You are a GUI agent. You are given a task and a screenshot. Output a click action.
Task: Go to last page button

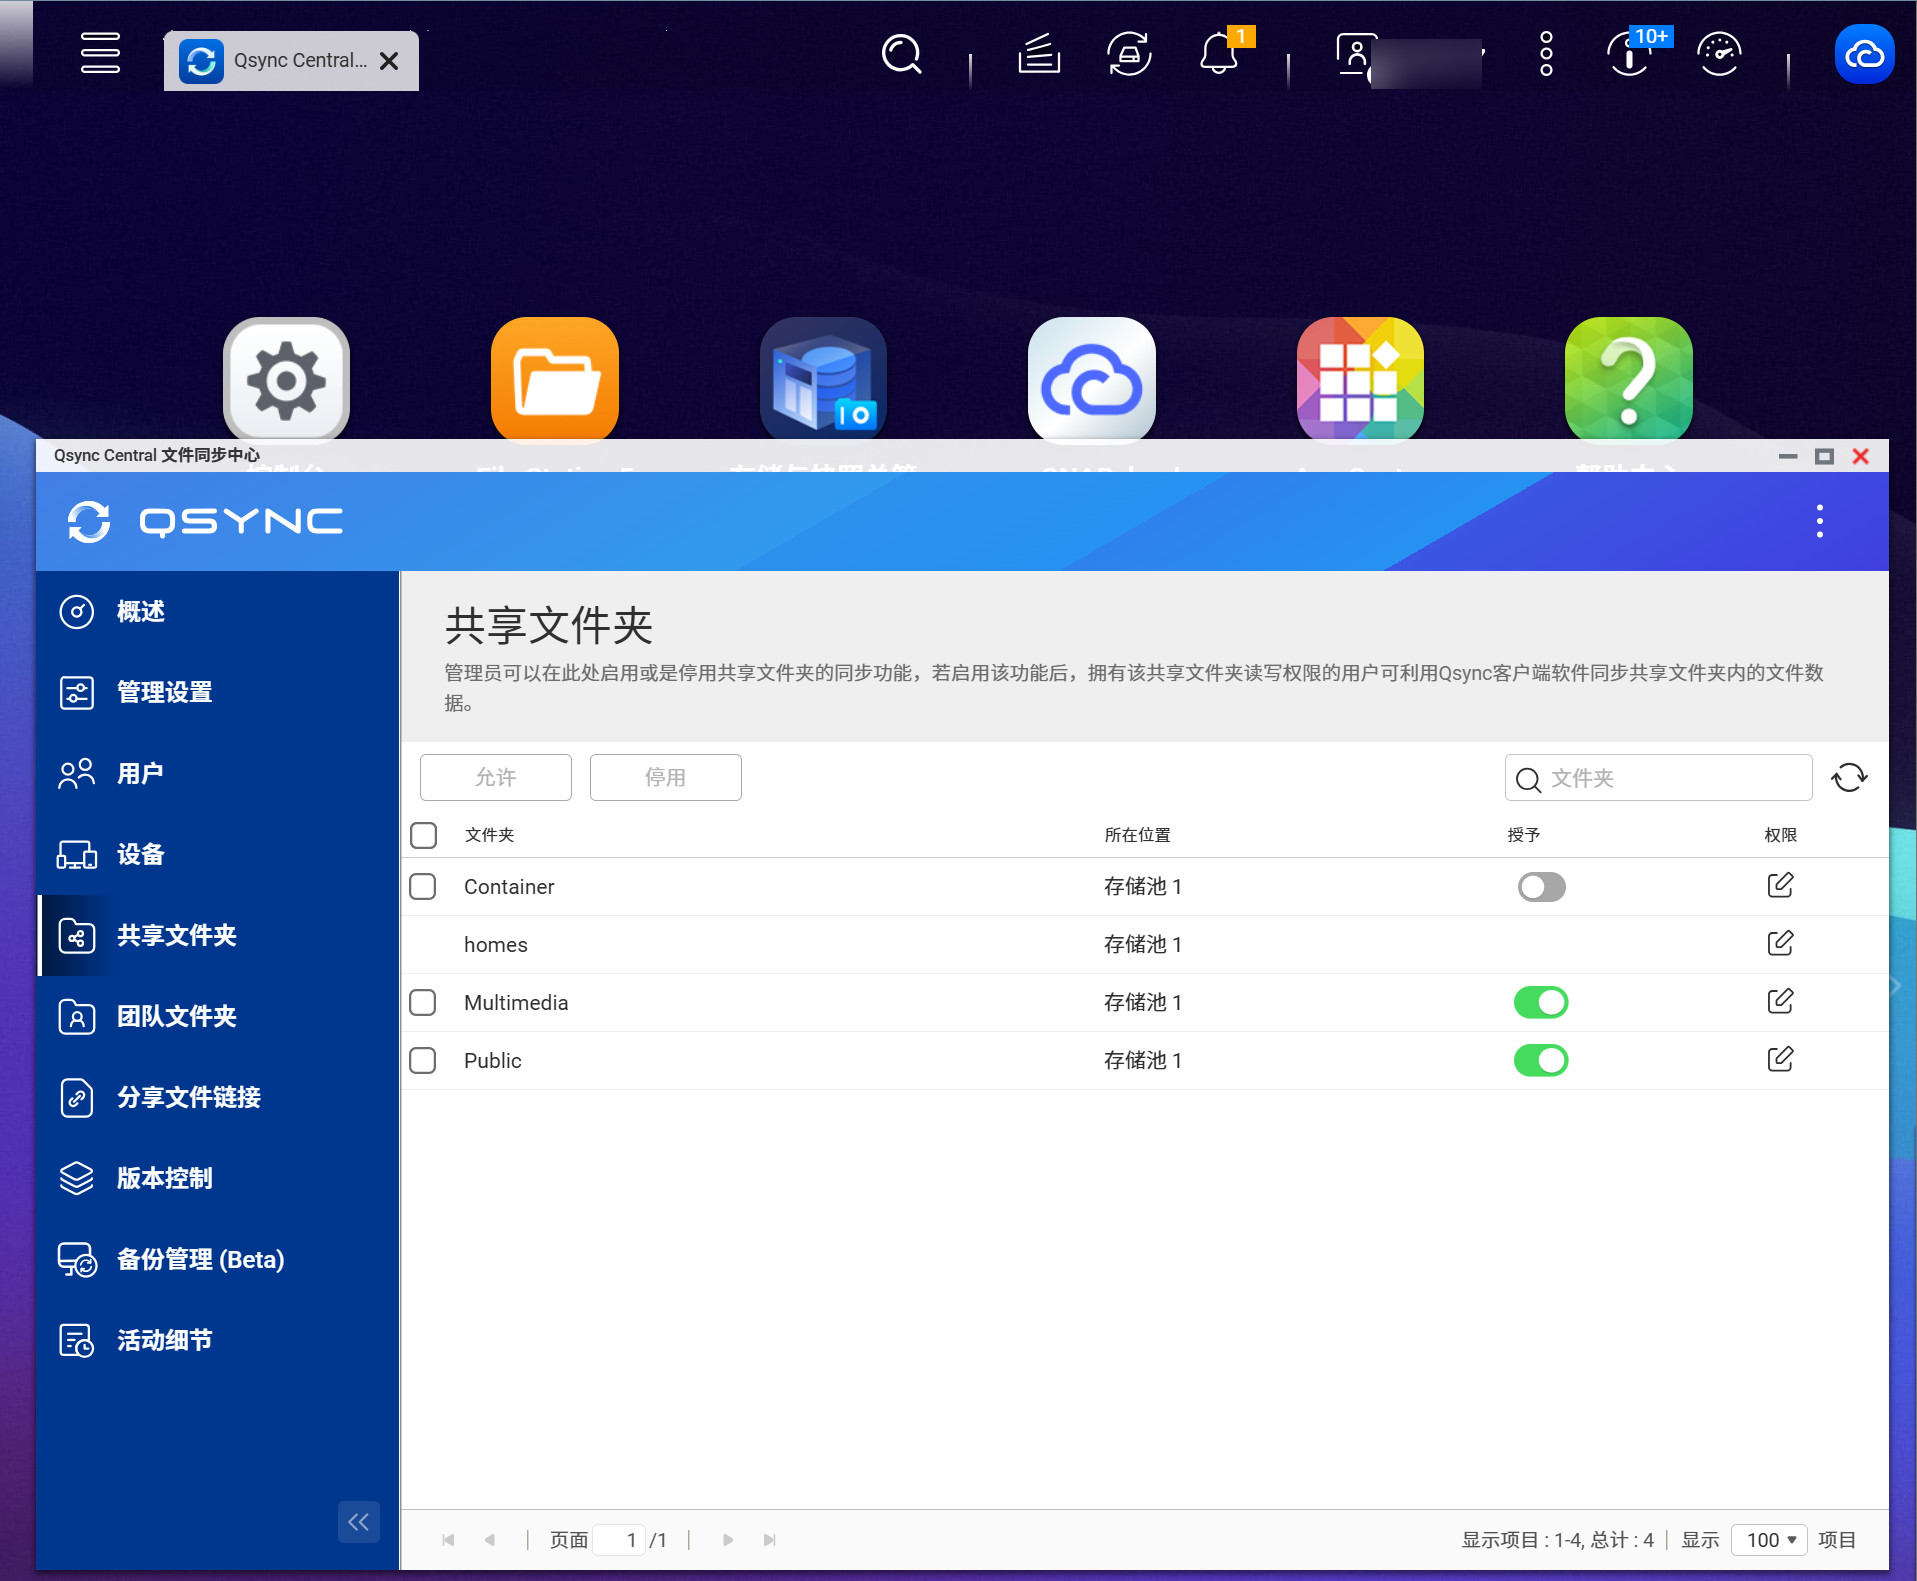point(769,1540)
